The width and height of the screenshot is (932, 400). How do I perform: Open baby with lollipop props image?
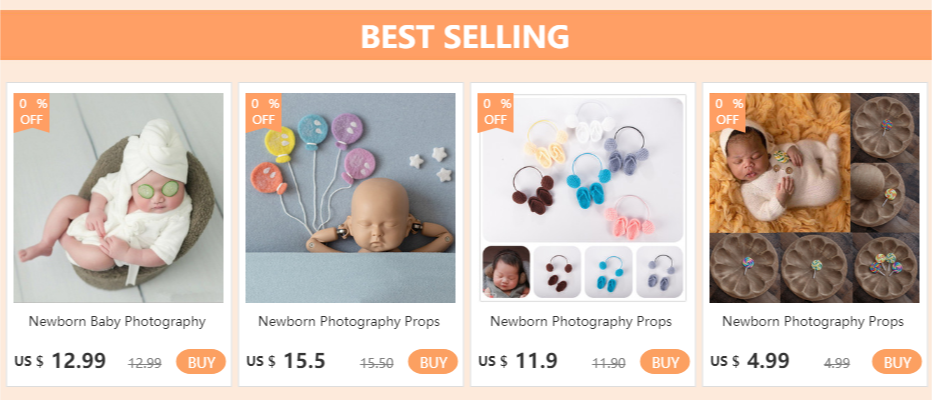tap(815, 198)
